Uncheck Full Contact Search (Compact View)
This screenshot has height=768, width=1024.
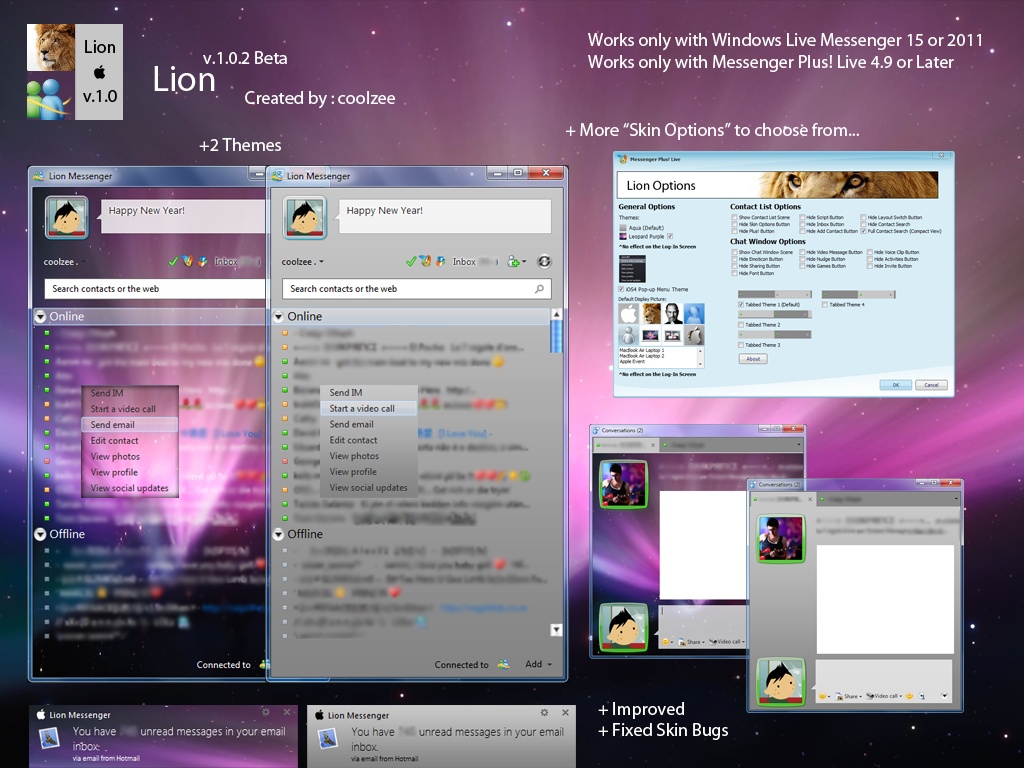point(863,231)
